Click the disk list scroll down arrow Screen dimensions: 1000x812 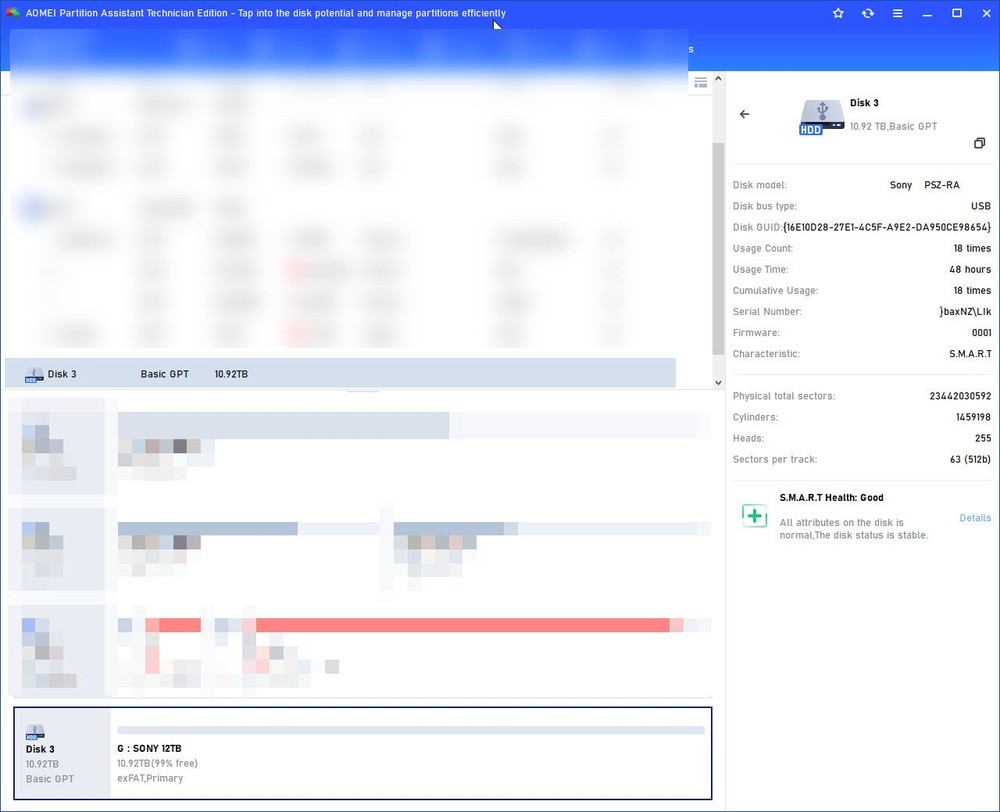click(717, 382)
